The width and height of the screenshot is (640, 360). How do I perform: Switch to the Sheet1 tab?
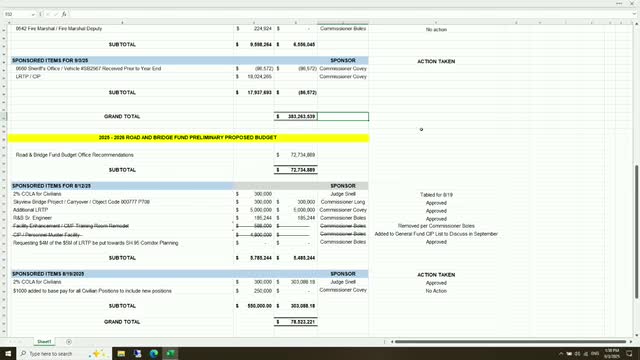(44, 342)
